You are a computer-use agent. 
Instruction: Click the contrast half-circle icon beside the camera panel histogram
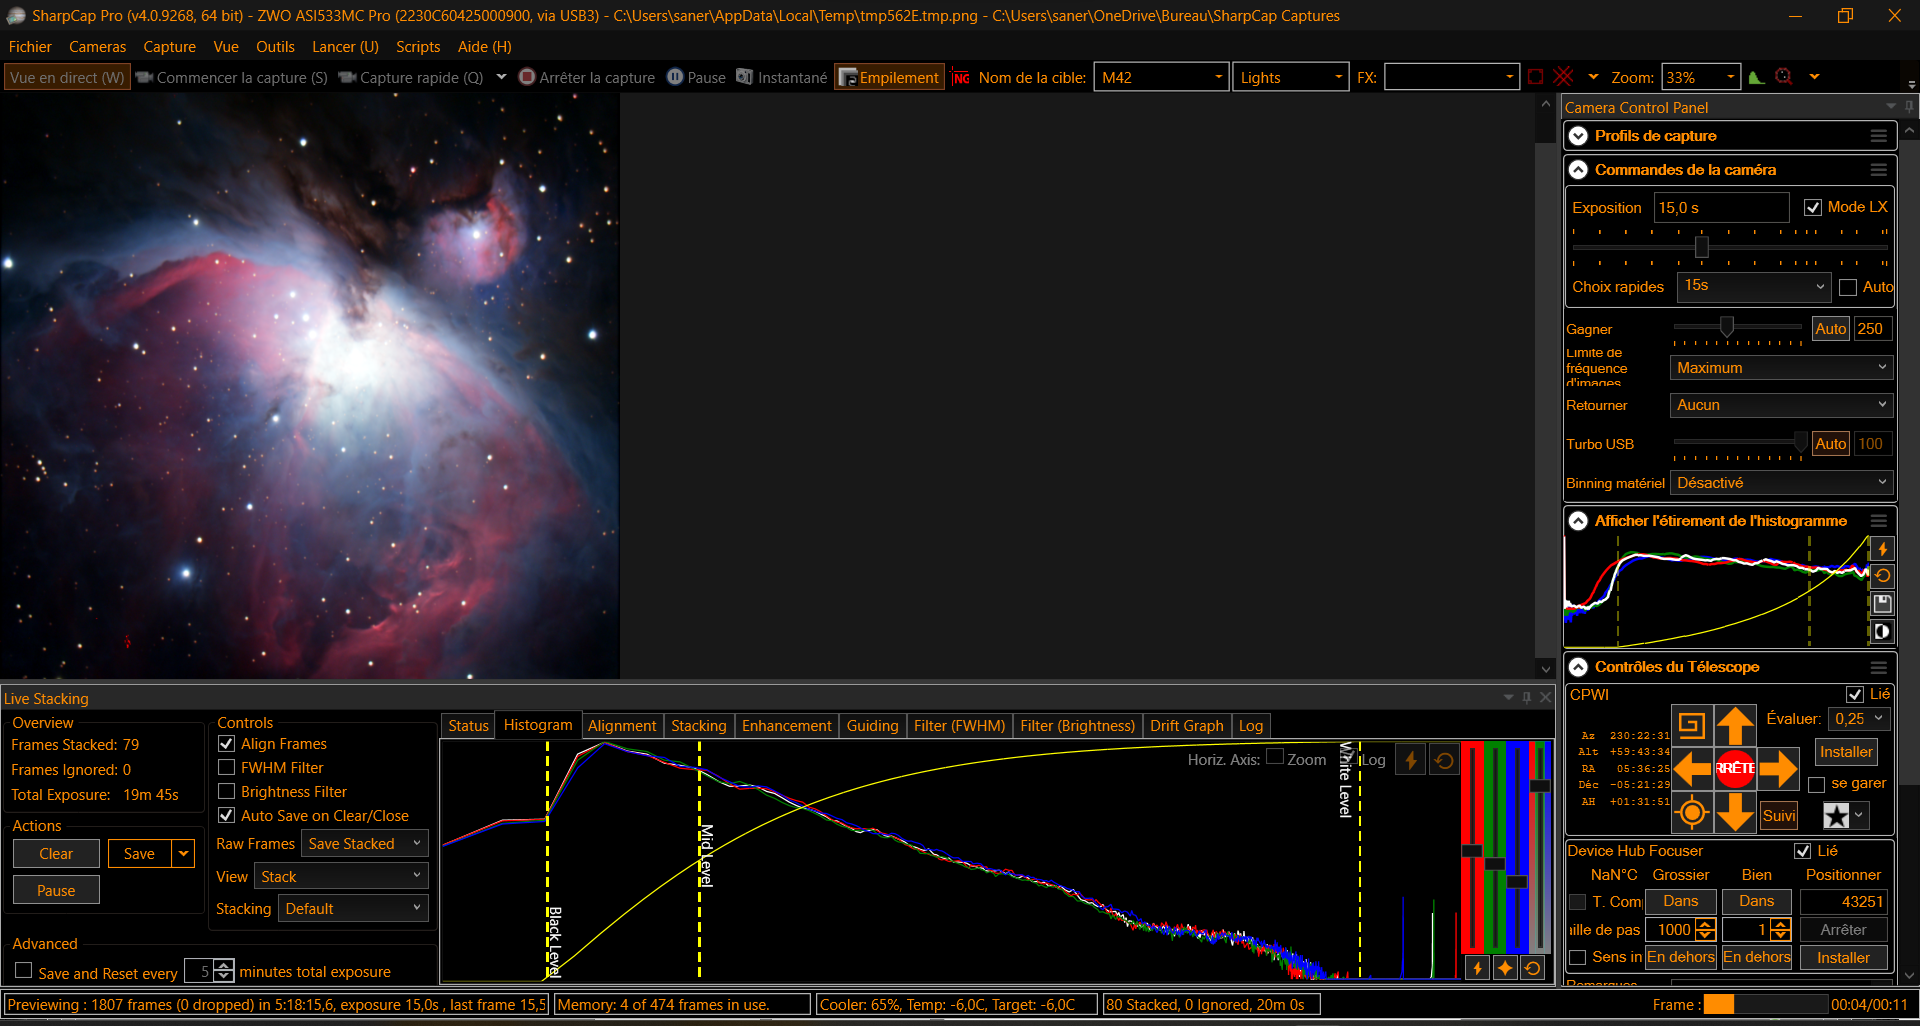(1882, 632)
